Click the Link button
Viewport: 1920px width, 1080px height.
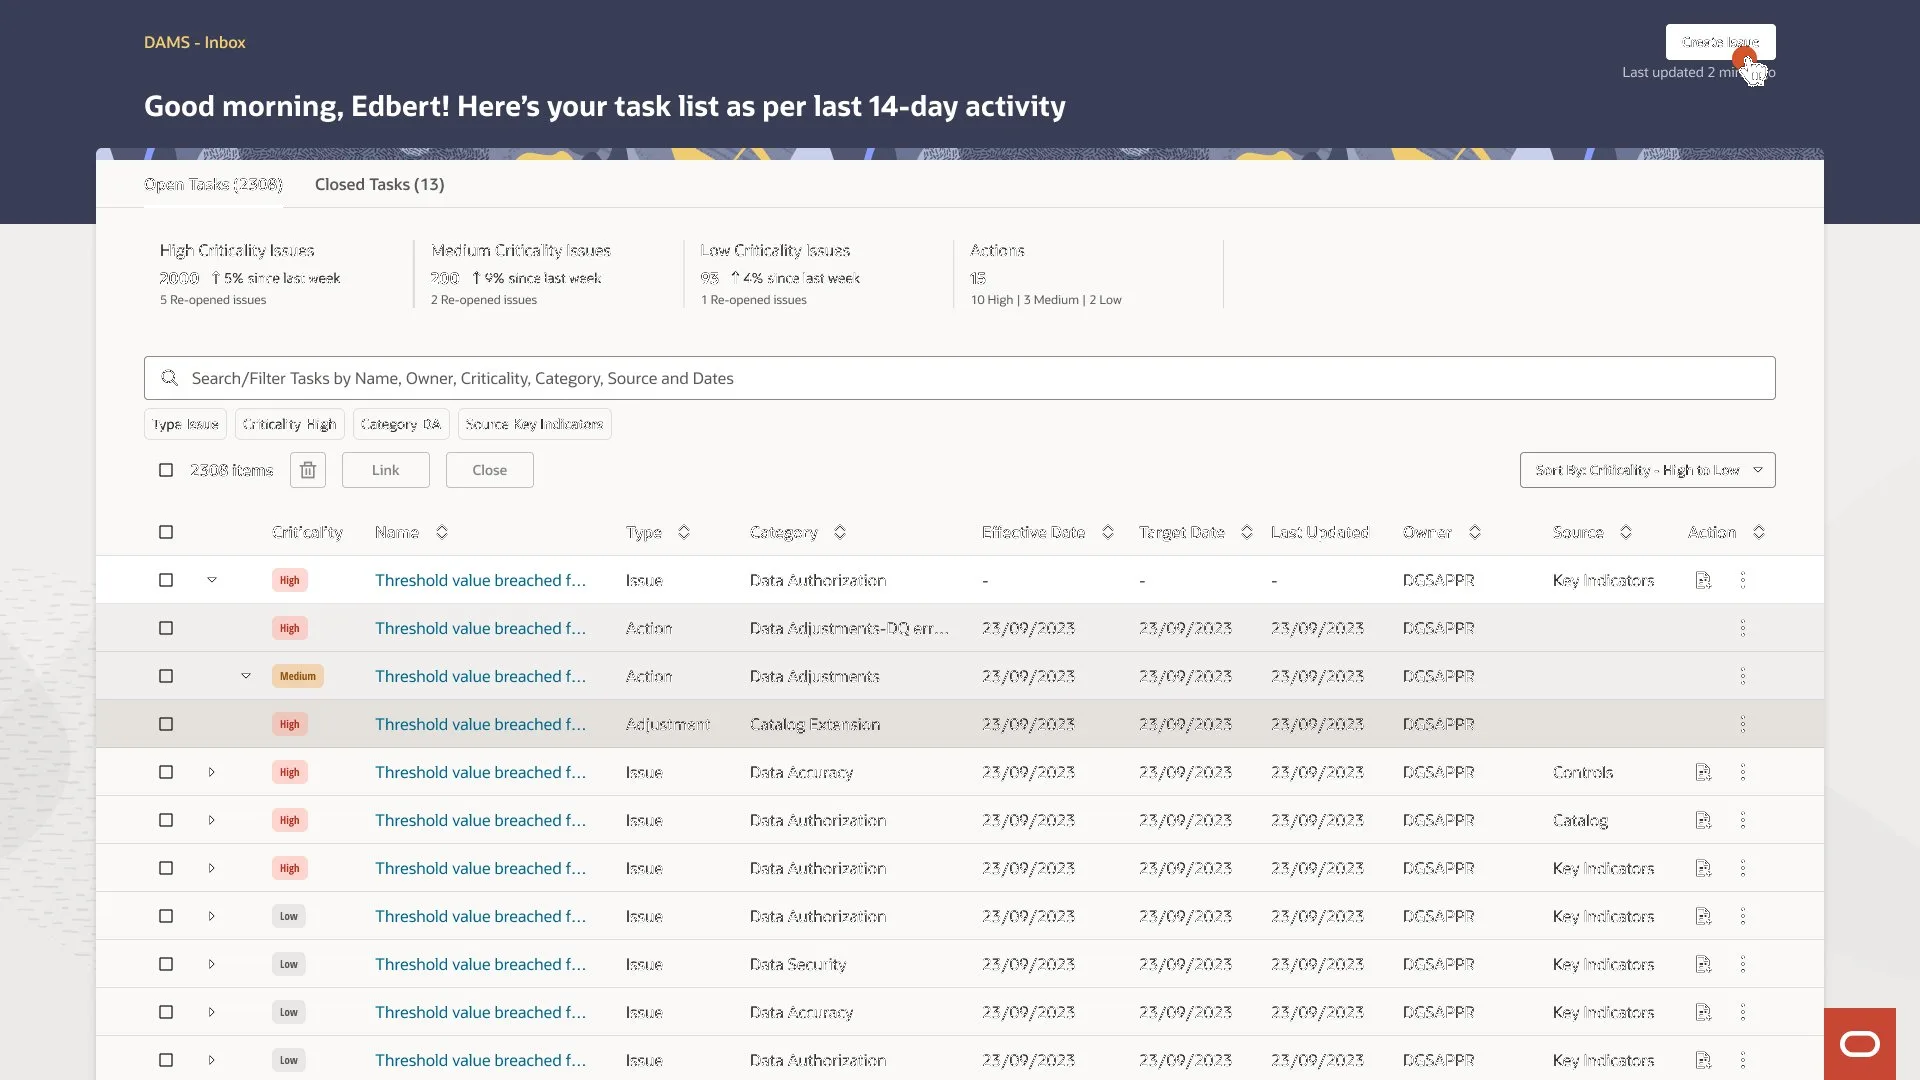click(386, 470)
